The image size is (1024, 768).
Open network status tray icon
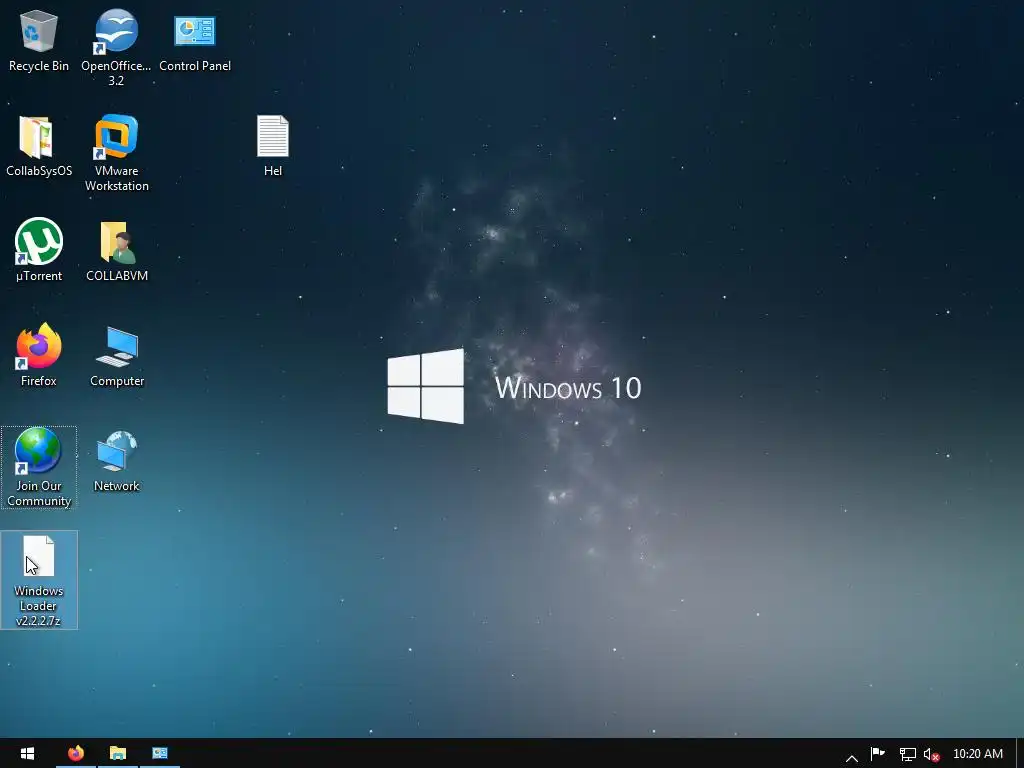click(907, 754)
